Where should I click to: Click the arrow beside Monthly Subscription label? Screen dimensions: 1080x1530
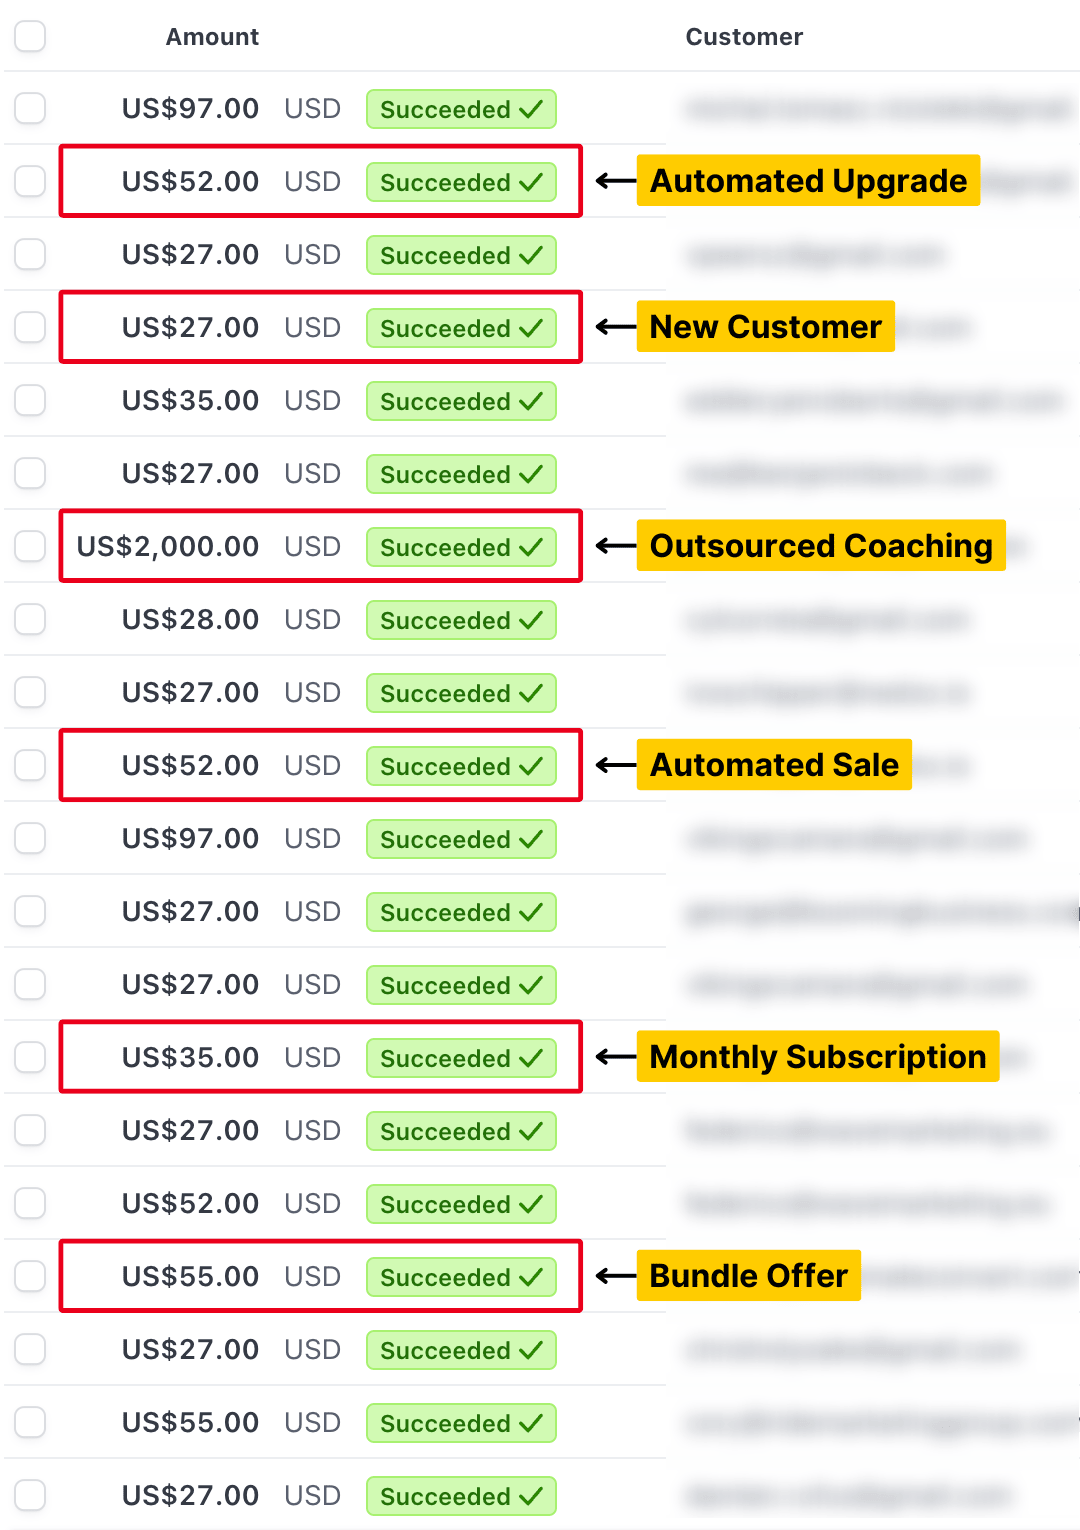(615, 1057)
